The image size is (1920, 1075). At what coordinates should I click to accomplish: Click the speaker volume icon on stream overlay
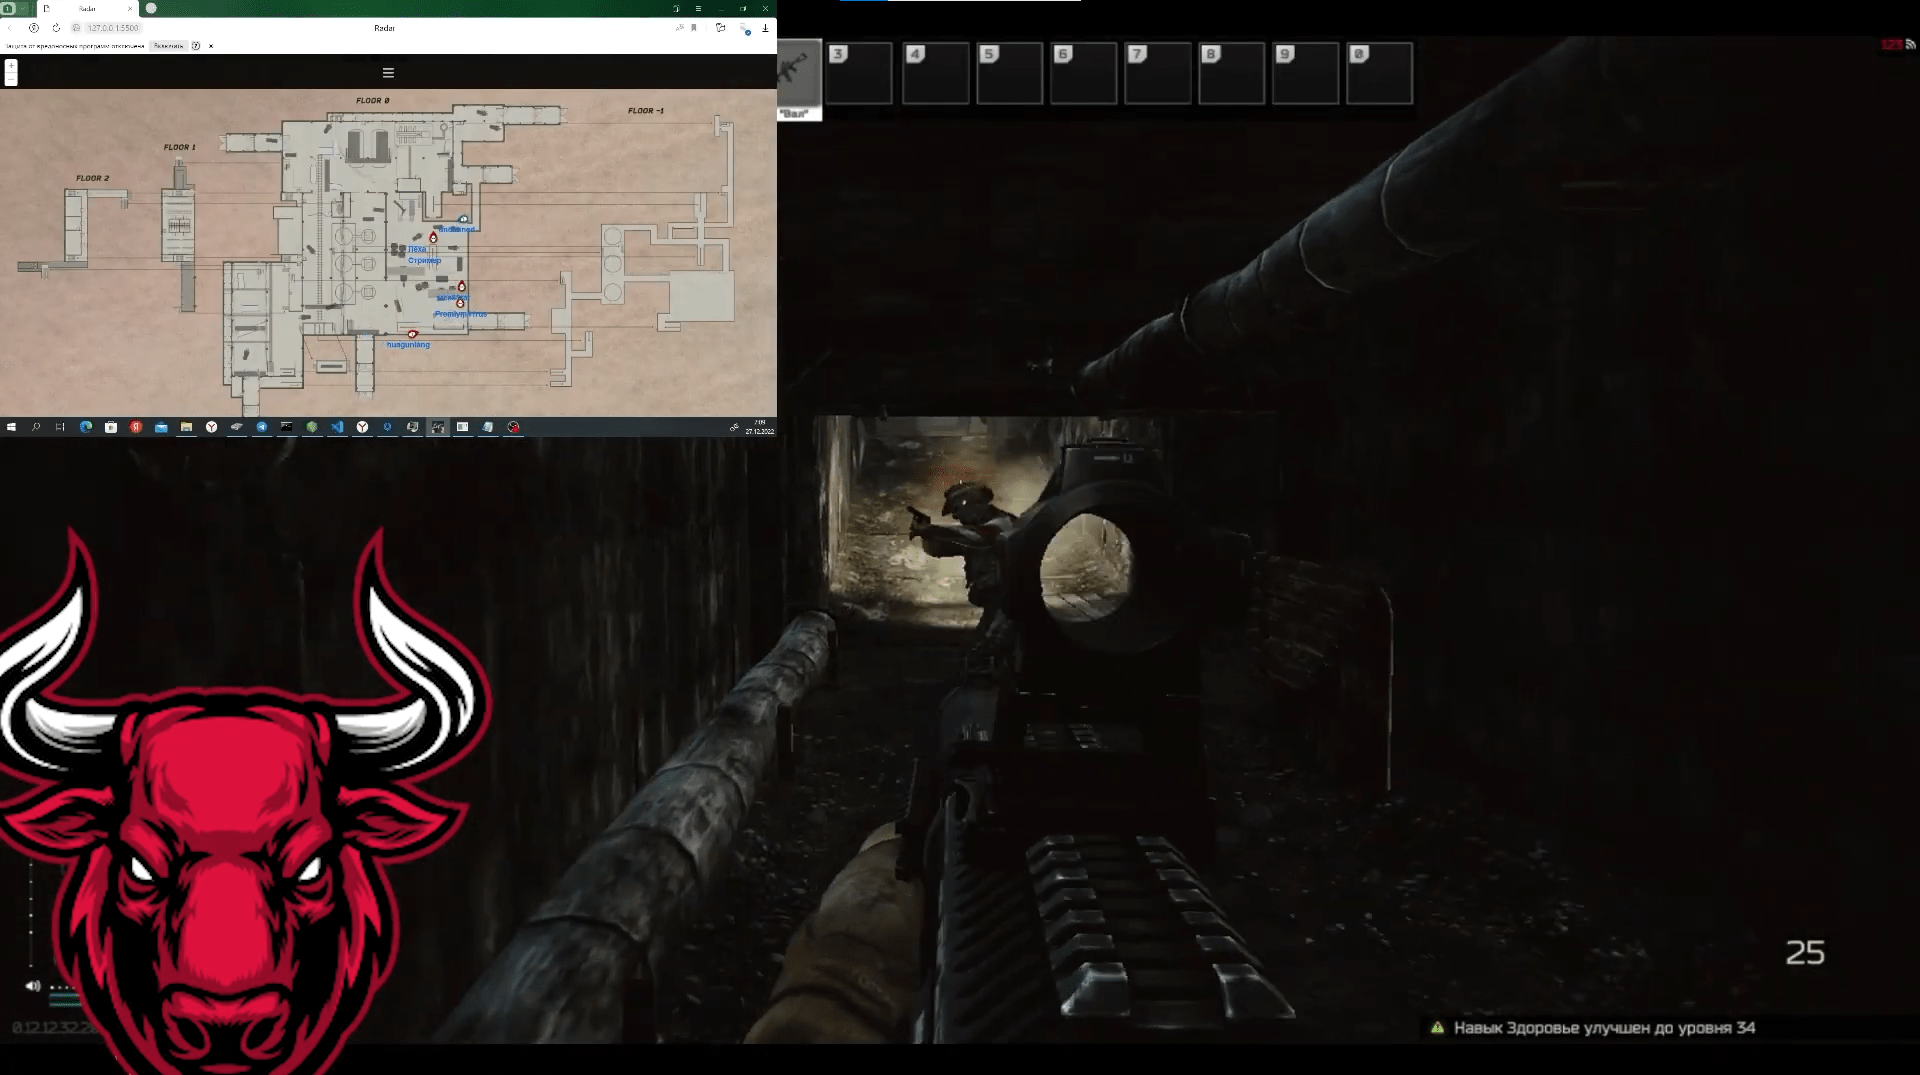(x=33, y=986)
